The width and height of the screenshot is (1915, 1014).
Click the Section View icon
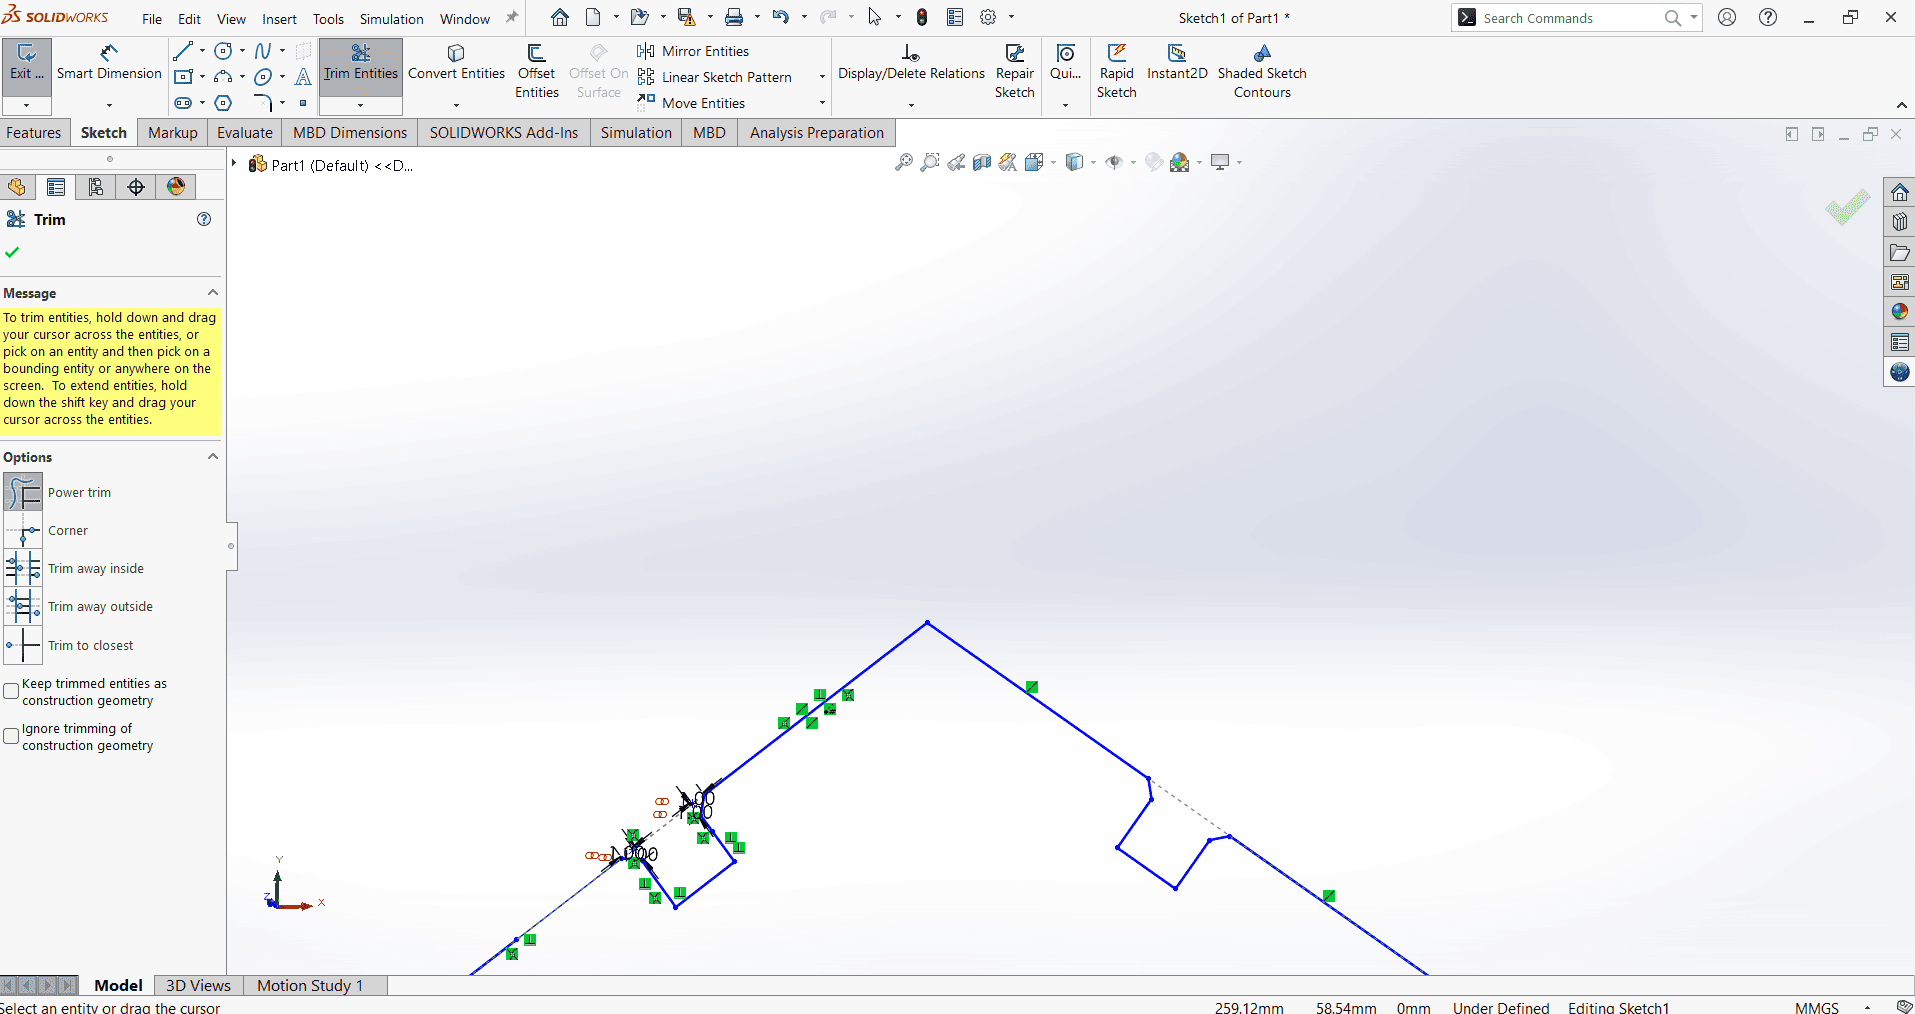tap(982, 162)
